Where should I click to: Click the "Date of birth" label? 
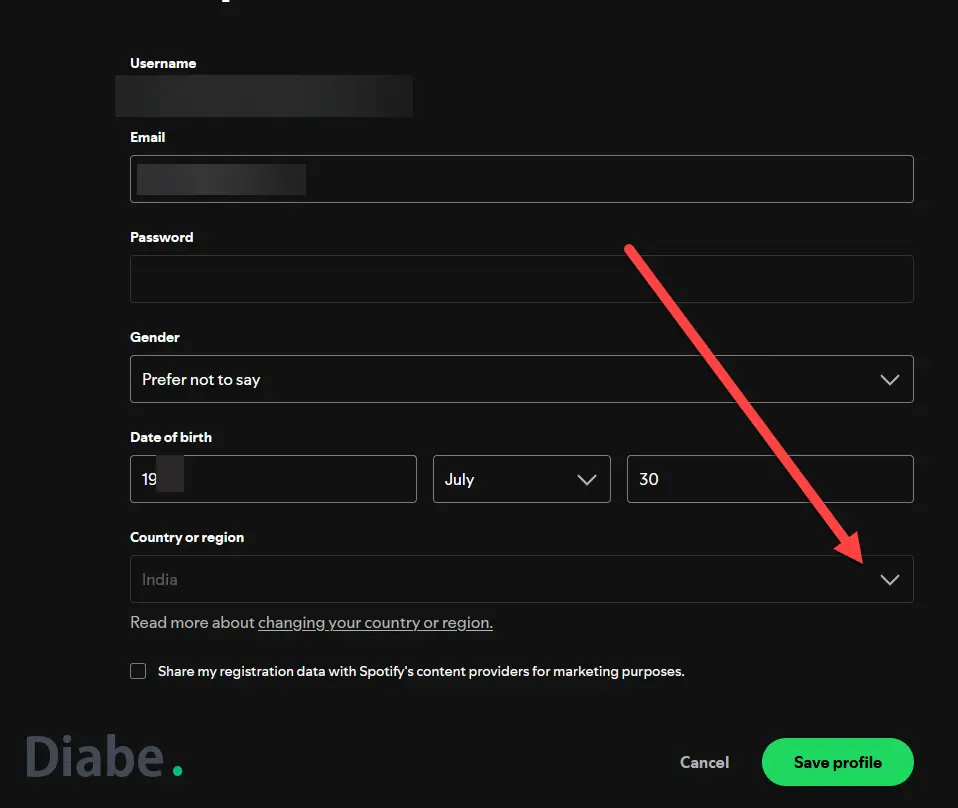point(171,437)
